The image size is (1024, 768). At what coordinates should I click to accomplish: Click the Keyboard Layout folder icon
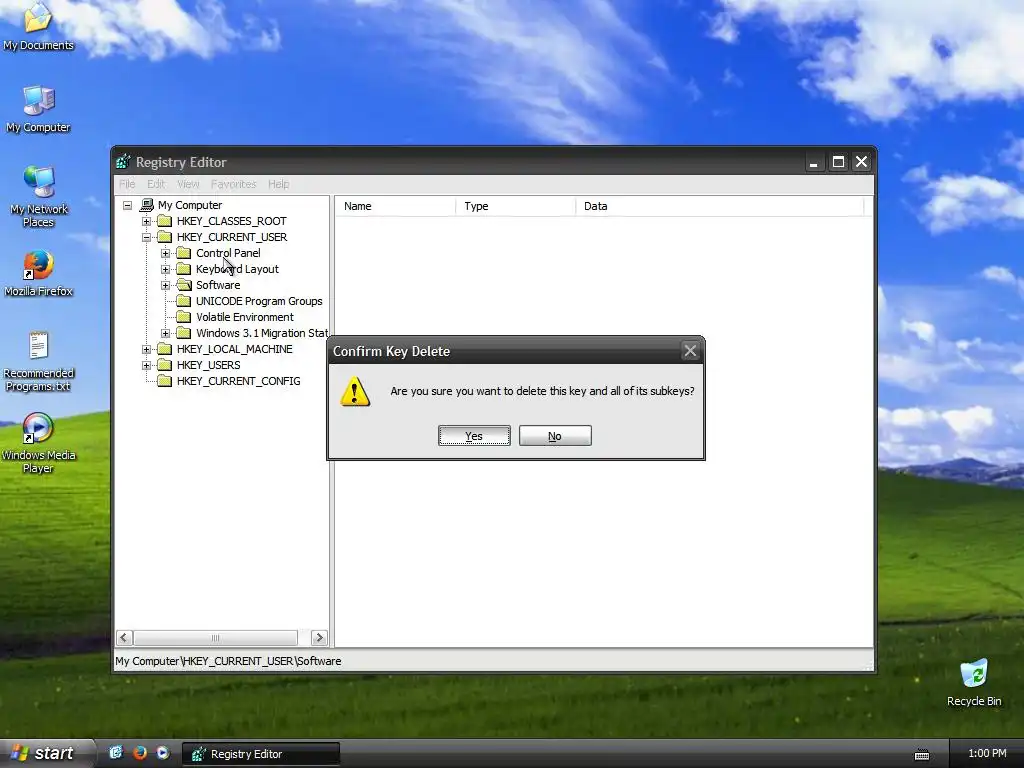(184, 269)
